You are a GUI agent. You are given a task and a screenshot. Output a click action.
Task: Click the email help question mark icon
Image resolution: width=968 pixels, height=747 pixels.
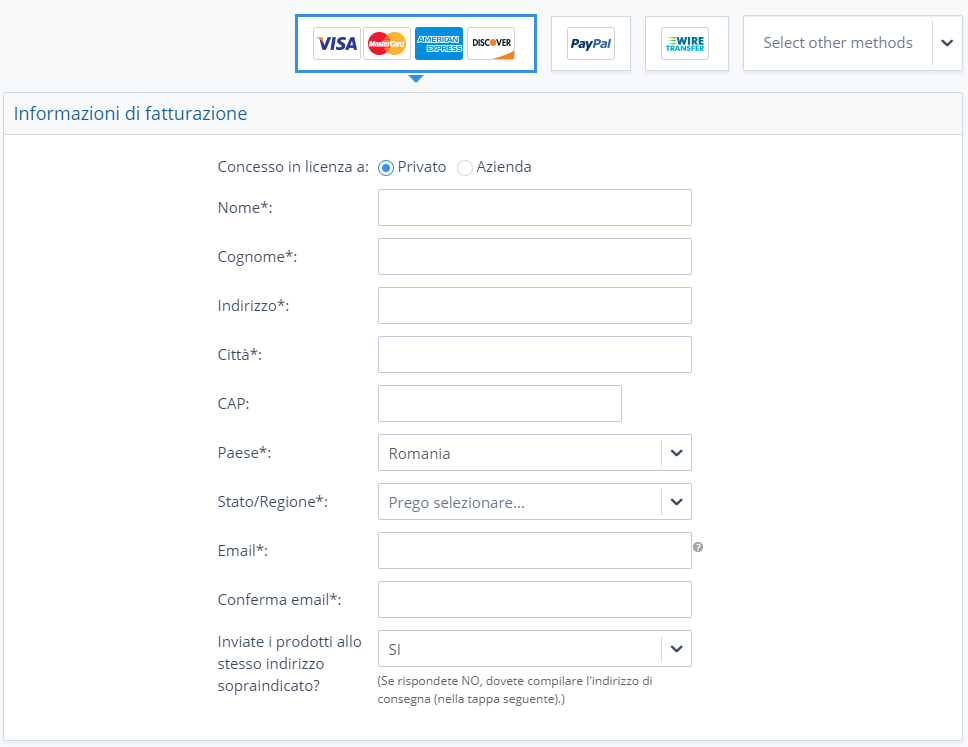tap(698, 547)
